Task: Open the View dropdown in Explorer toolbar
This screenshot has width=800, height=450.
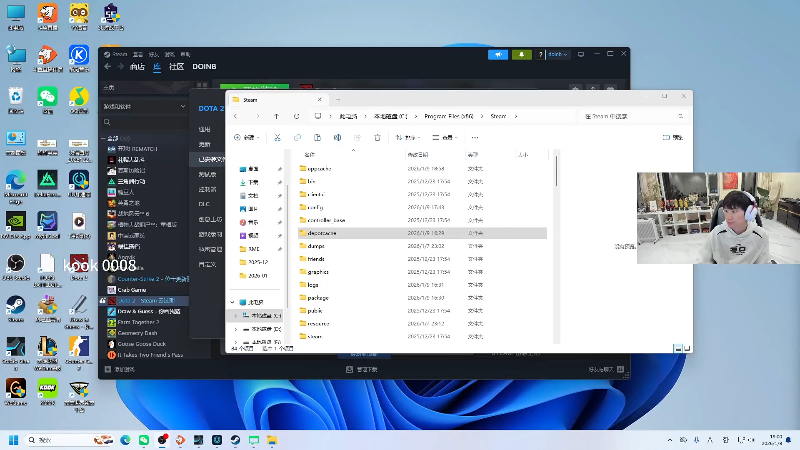Action: pos(444,137)
